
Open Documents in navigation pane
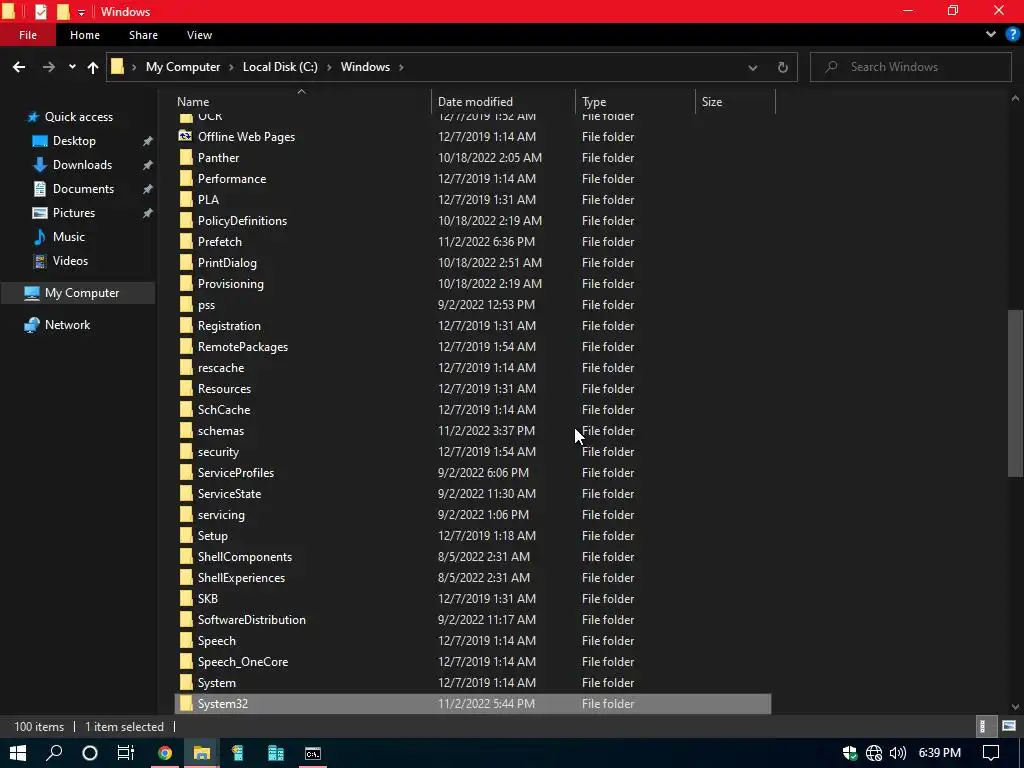83,189
